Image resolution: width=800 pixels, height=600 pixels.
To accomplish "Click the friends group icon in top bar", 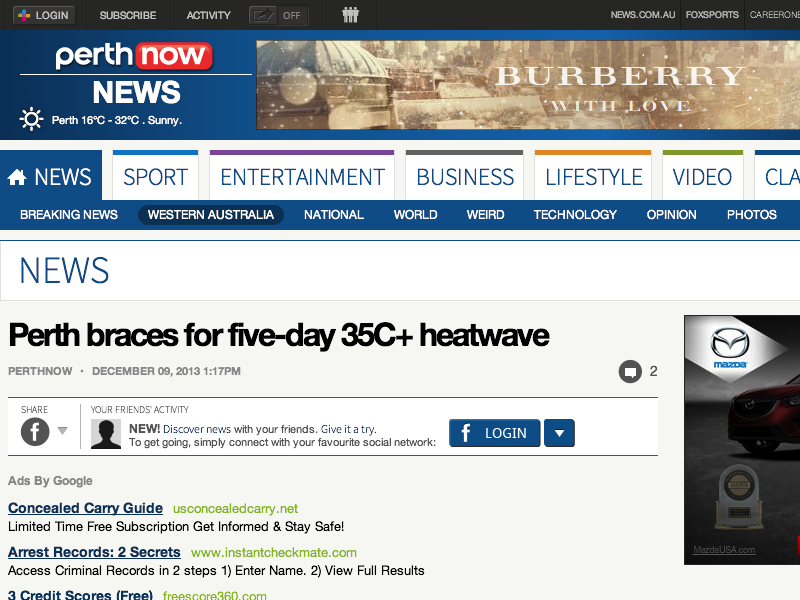I will tap(350, 15).
